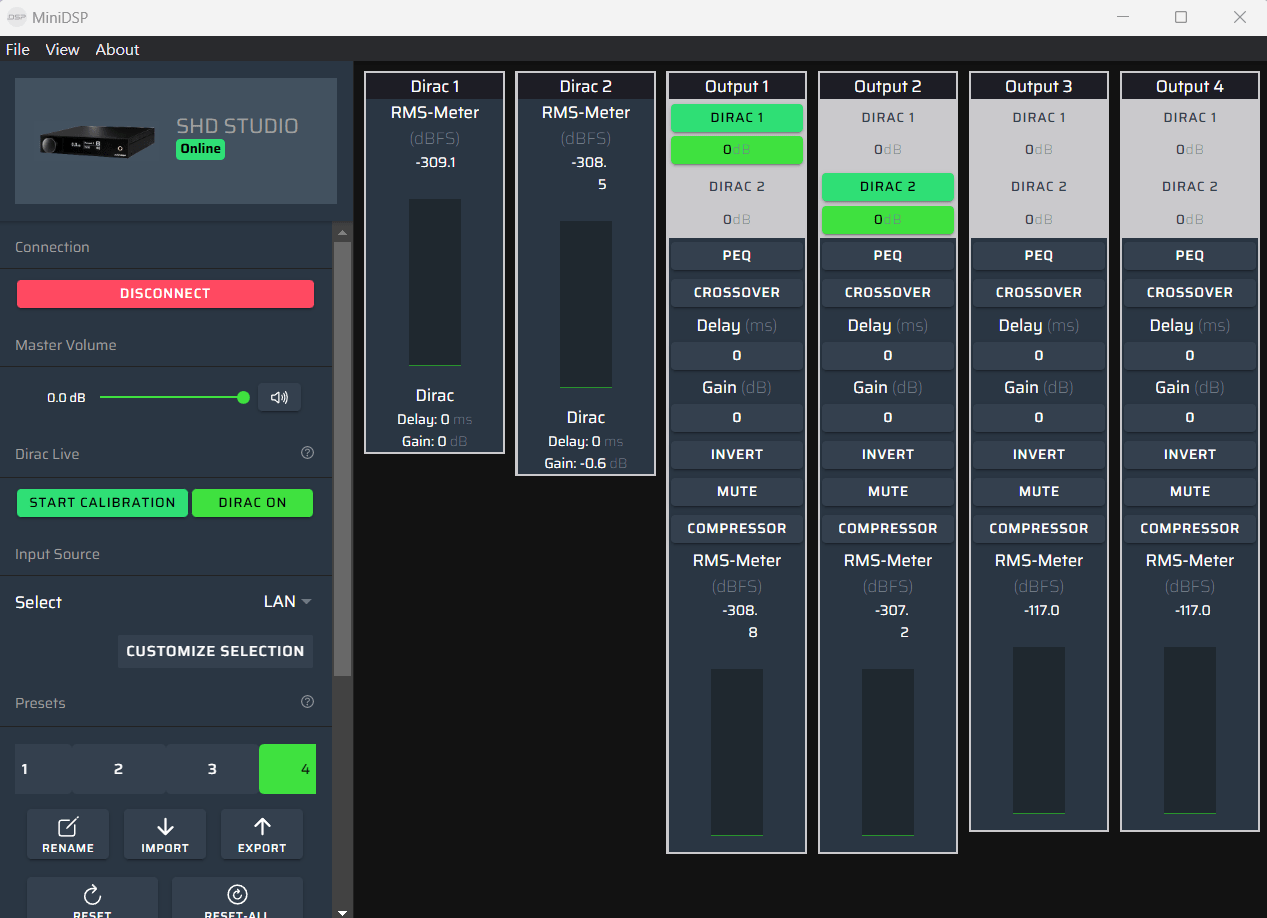Click the Import preset arrow icon

click(x=165, y=834)
